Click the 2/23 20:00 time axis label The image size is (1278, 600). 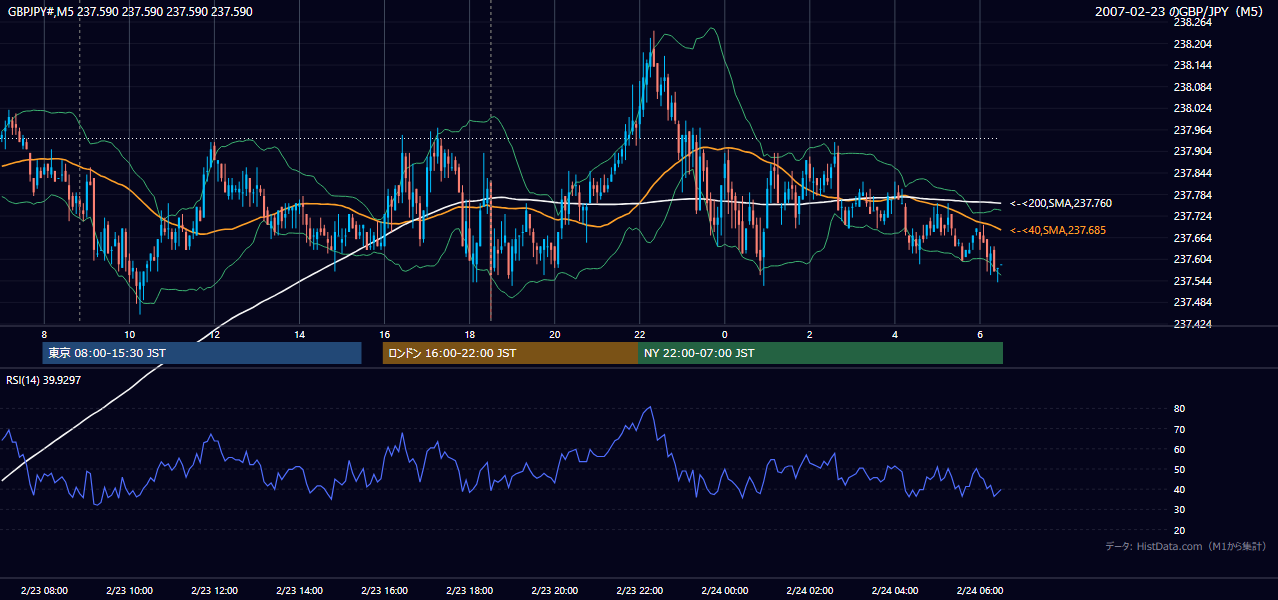coord(555,591)
